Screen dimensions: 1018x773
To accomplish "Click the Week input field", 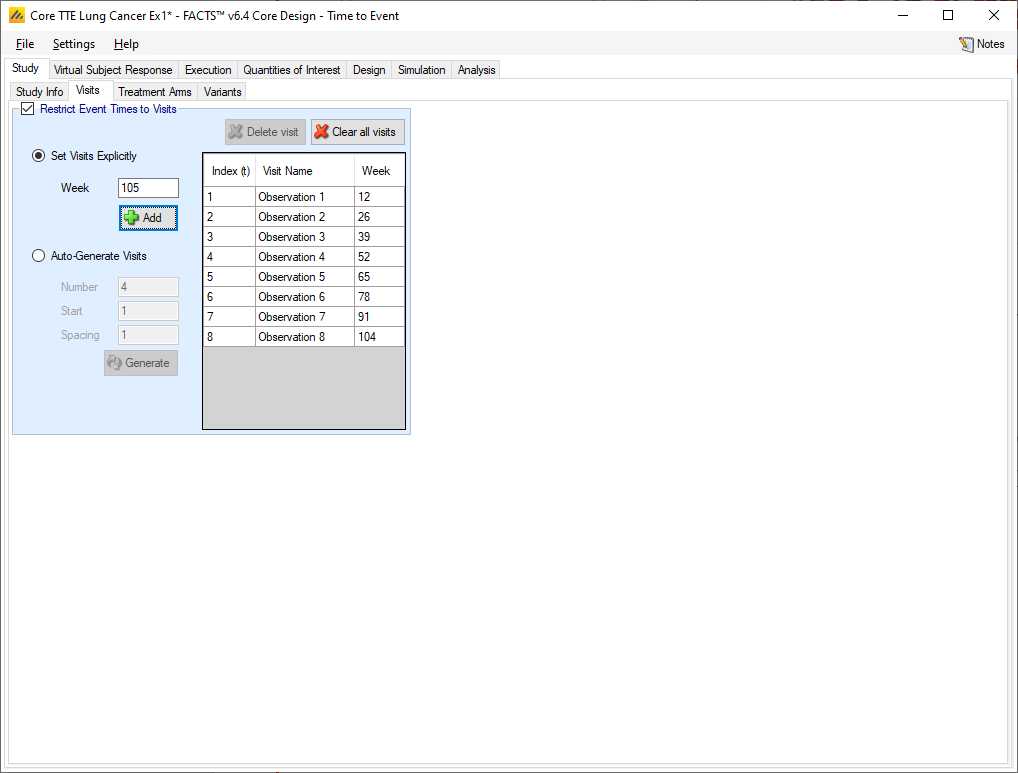I will [x=148, y=188].
